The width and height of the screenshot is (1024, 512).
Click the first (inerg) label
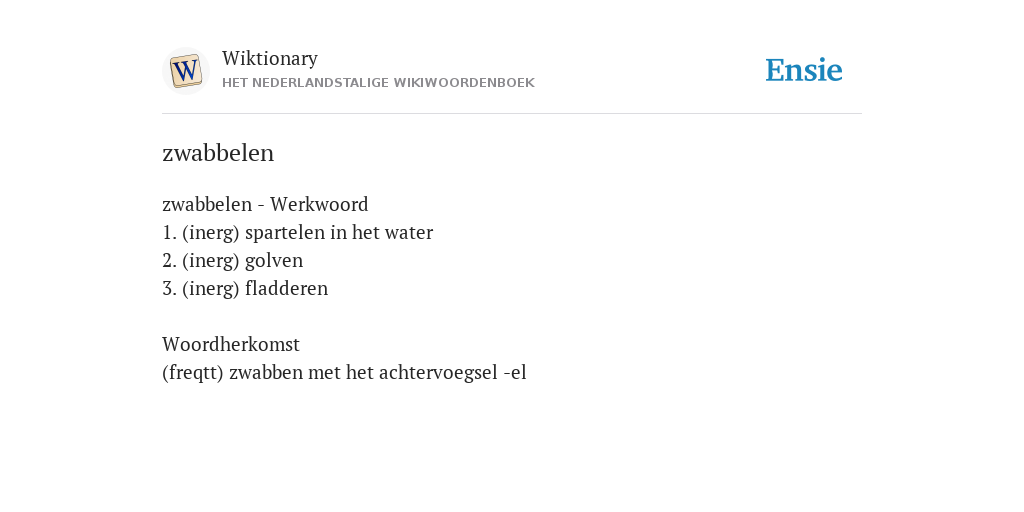[211, 233]
